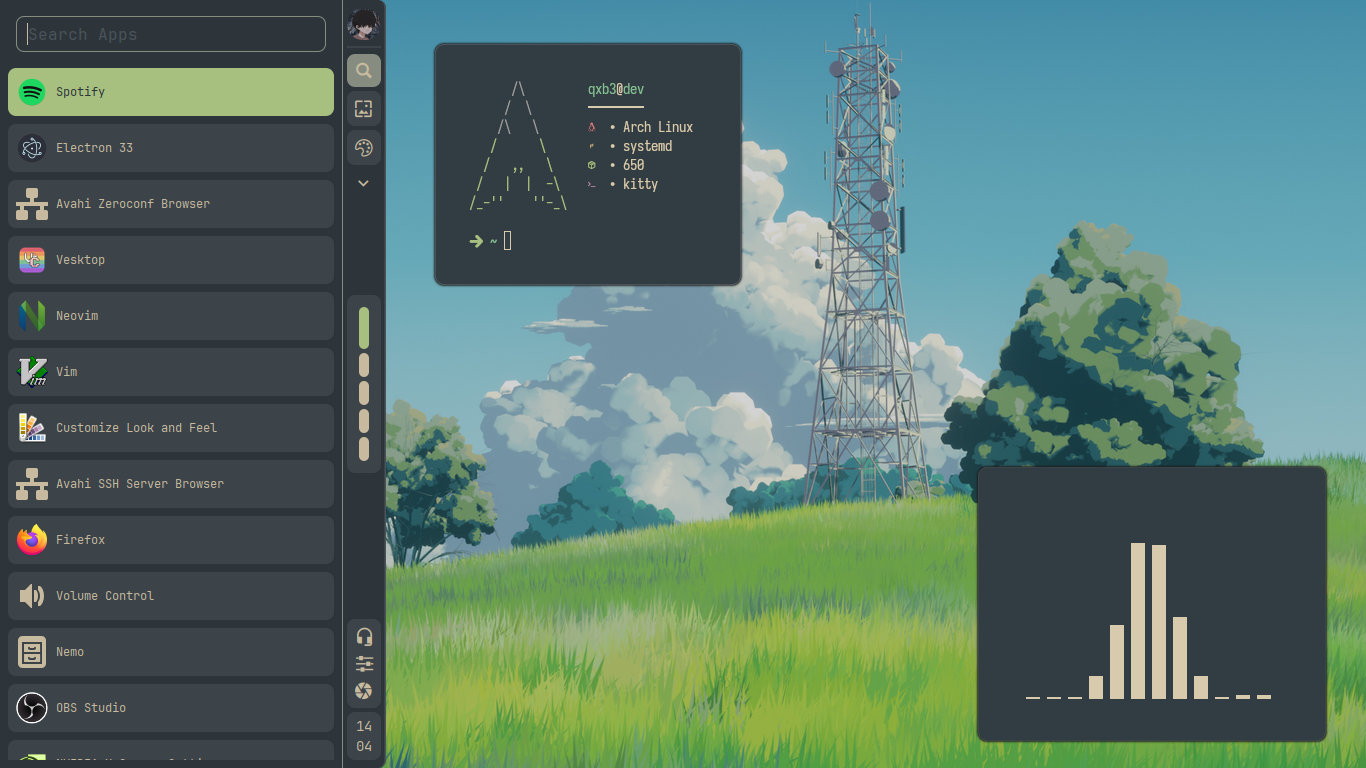Launch Spotify from the app list
1366x768 pixels.
pos(170,92)
